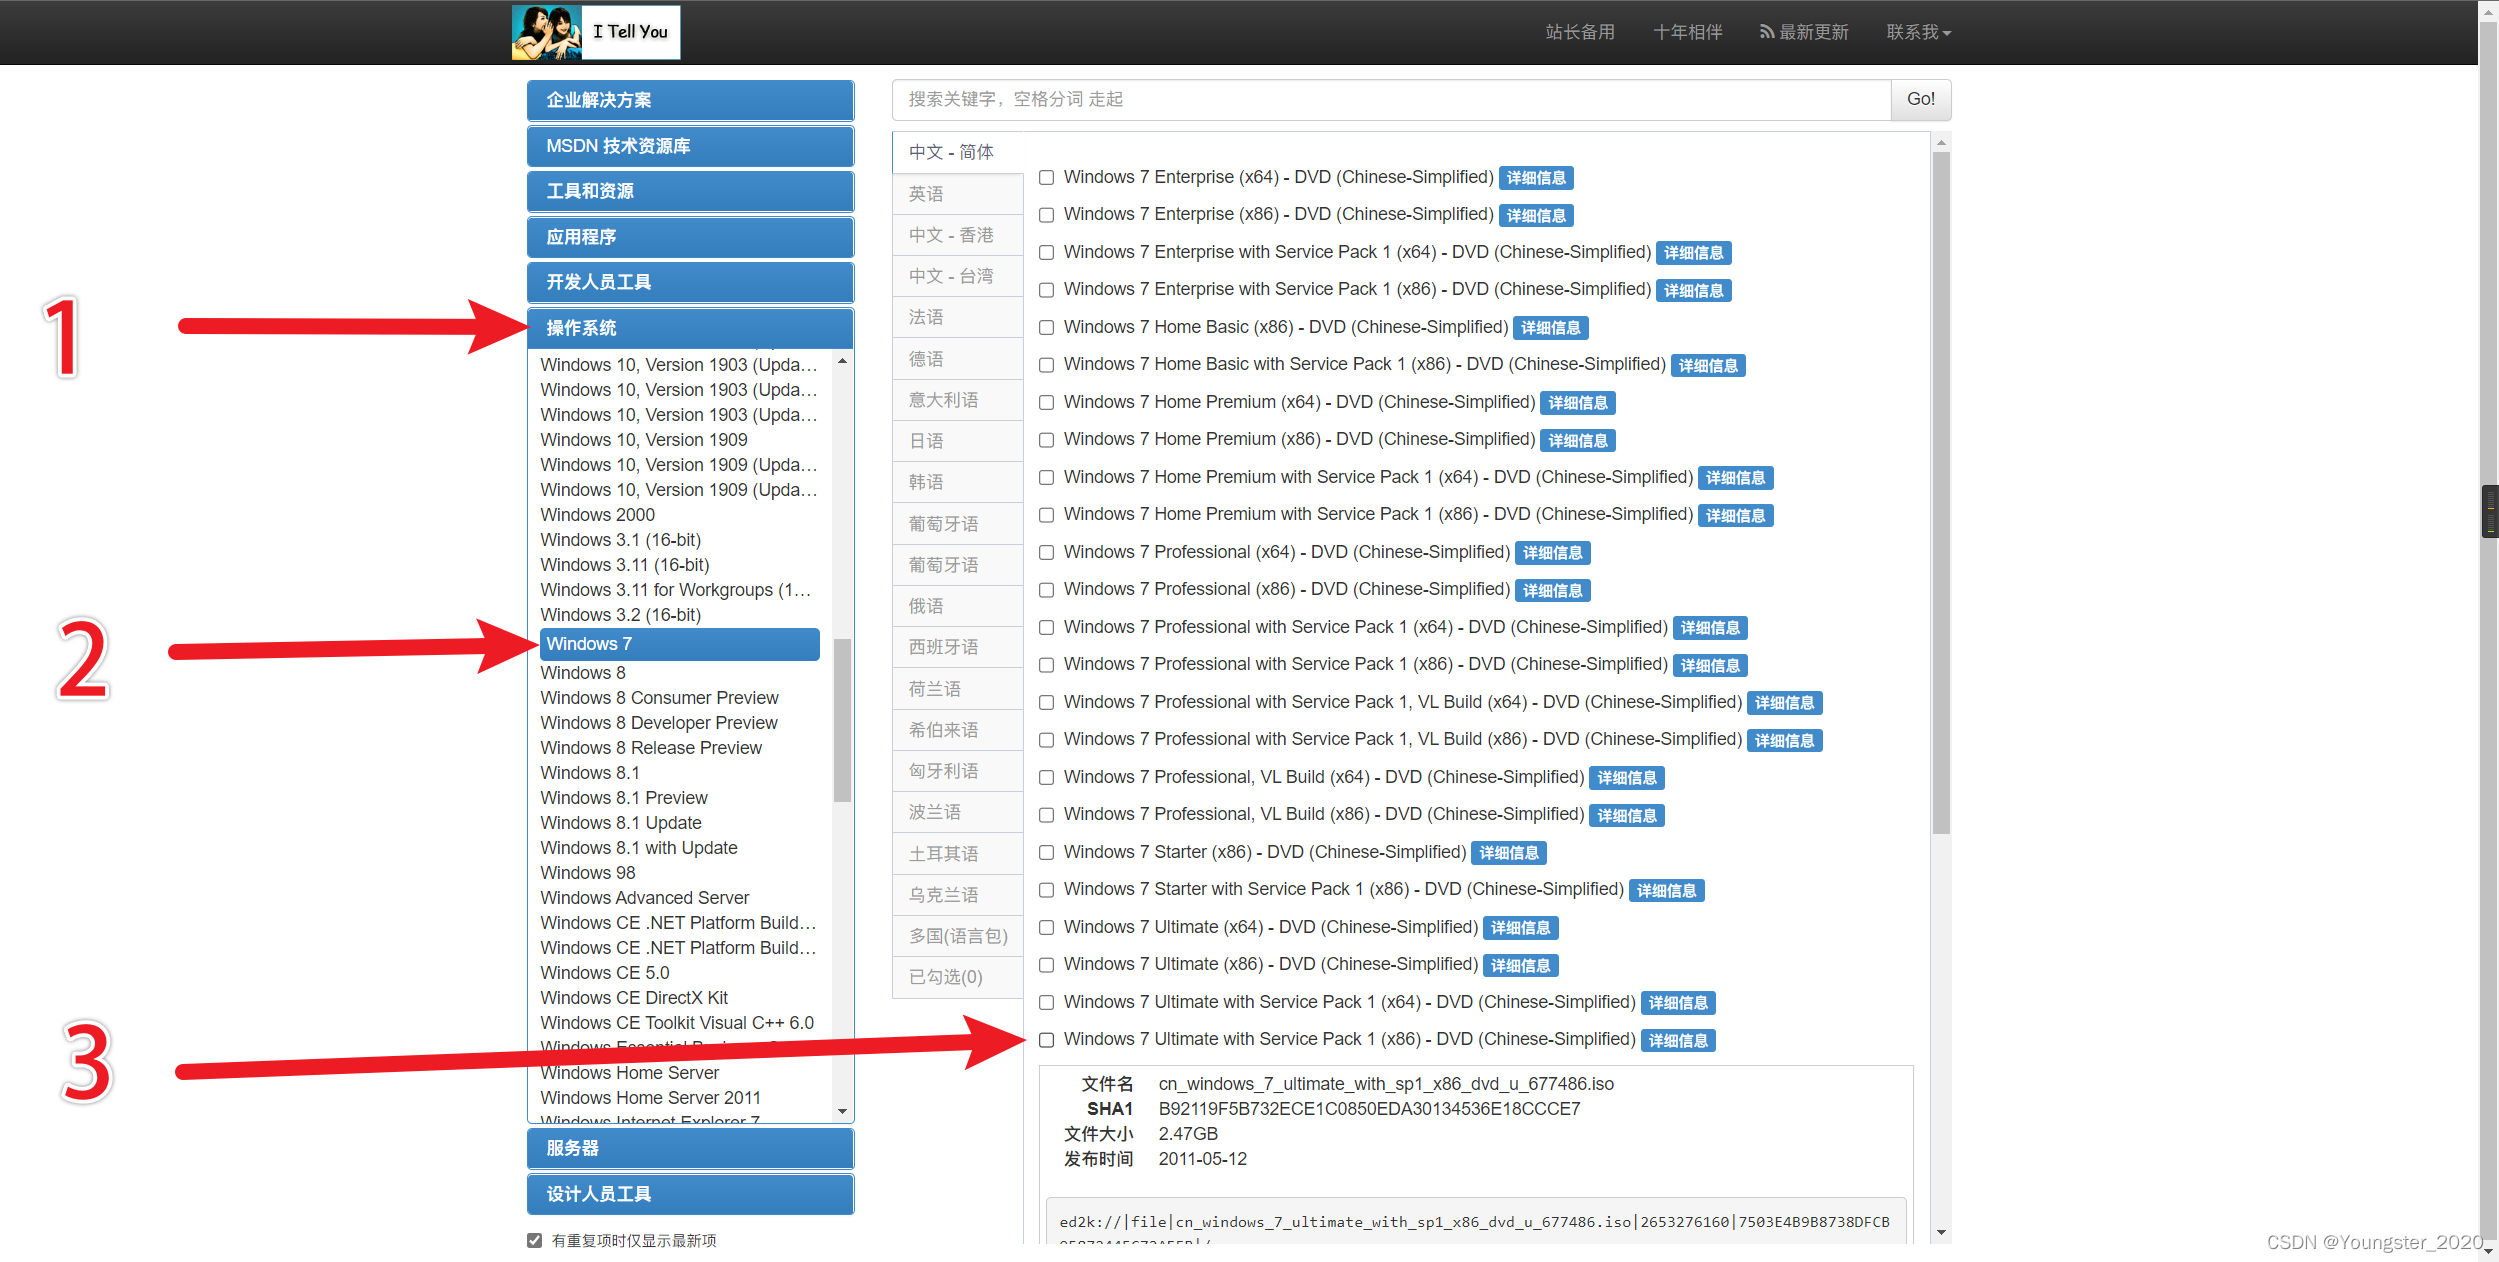Toggle 有重复项时仅显示最新项 checkbox
Screen dimensions: 2499x1262
coord(535,1241)
